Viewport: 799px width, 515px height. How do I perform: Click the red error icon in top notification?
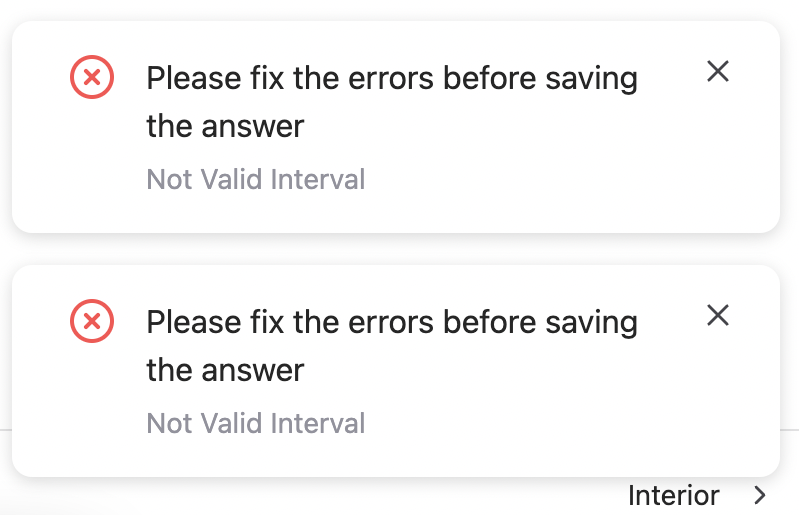(x=92, y=77)
